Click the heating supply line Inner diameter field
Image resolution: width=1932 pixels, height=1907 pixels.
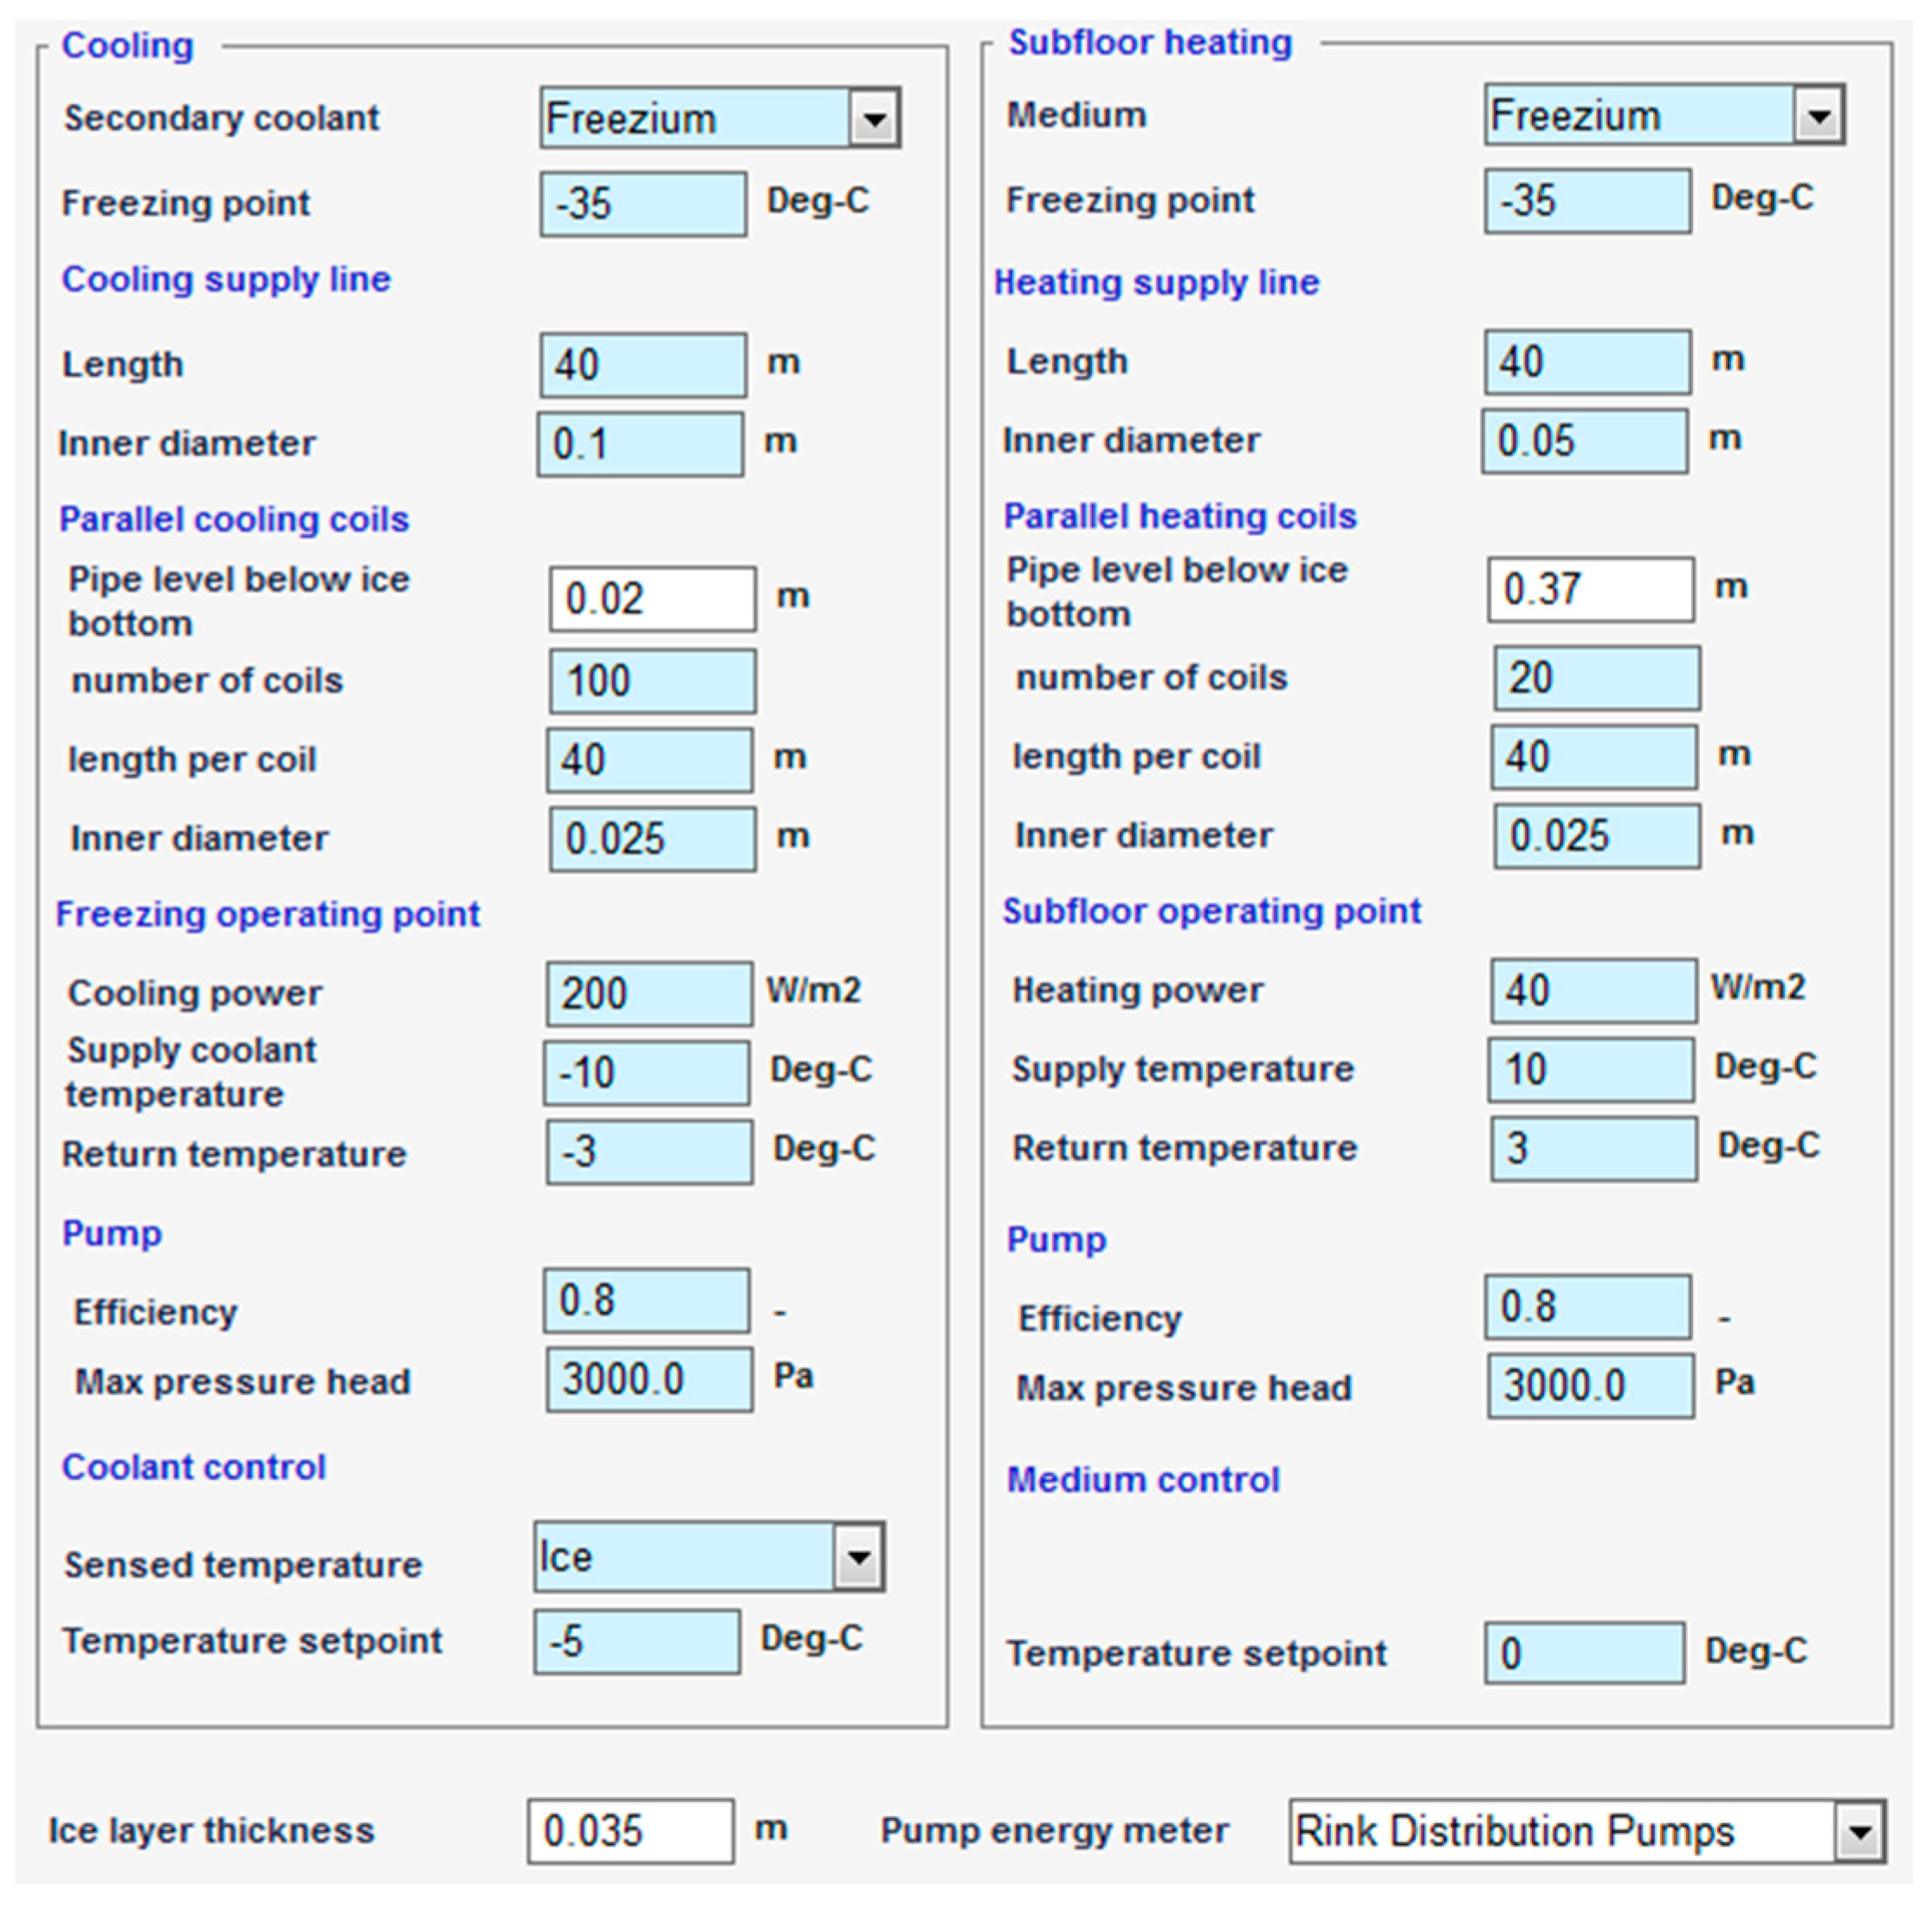click(1585, 441)
